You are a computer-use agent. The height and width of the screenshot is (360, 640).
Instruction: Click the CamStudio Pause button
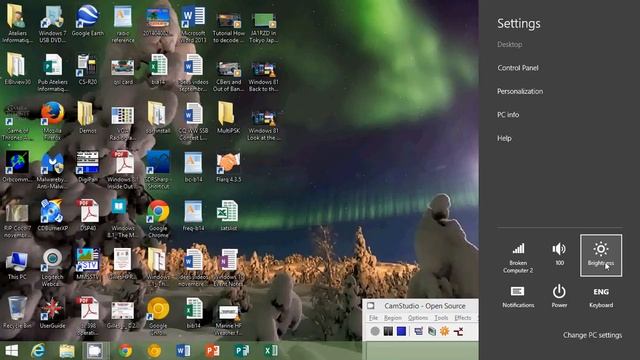coord(388,331)
